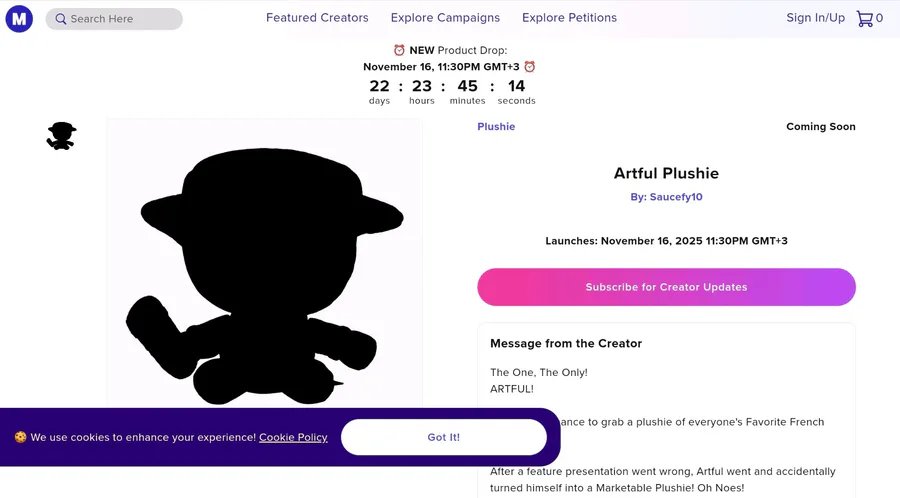Accept cookies with Got It!
This screenshot has height=498, width=900.
[443, 437]
